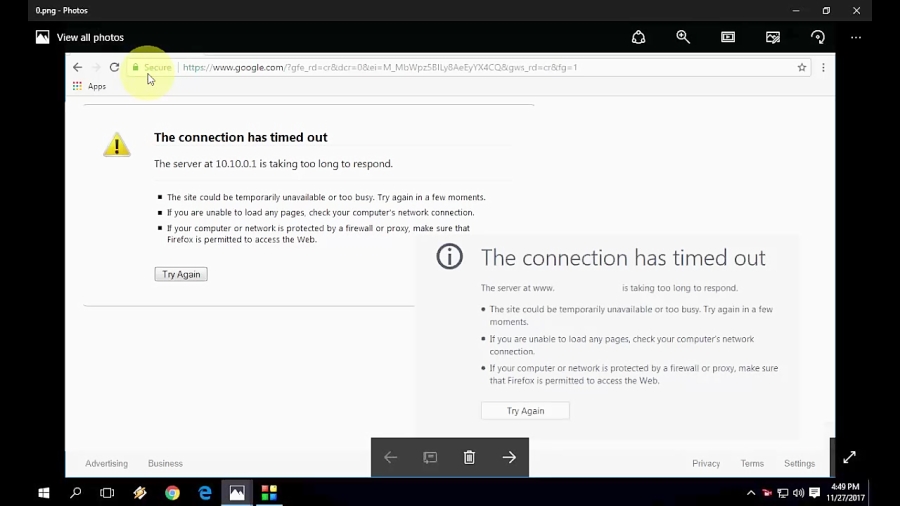900x506 pixels.
Task: Open the Edit & Create image tool
Action: (x=773, y=37)
